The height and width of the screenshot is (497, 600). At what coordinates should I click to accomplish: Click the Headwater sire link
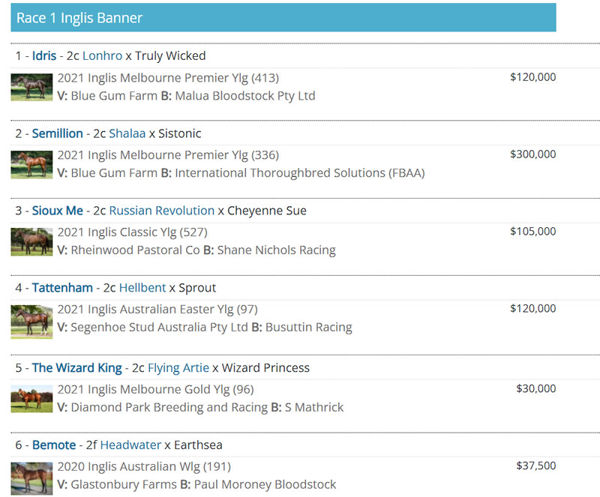click(130, 445)
